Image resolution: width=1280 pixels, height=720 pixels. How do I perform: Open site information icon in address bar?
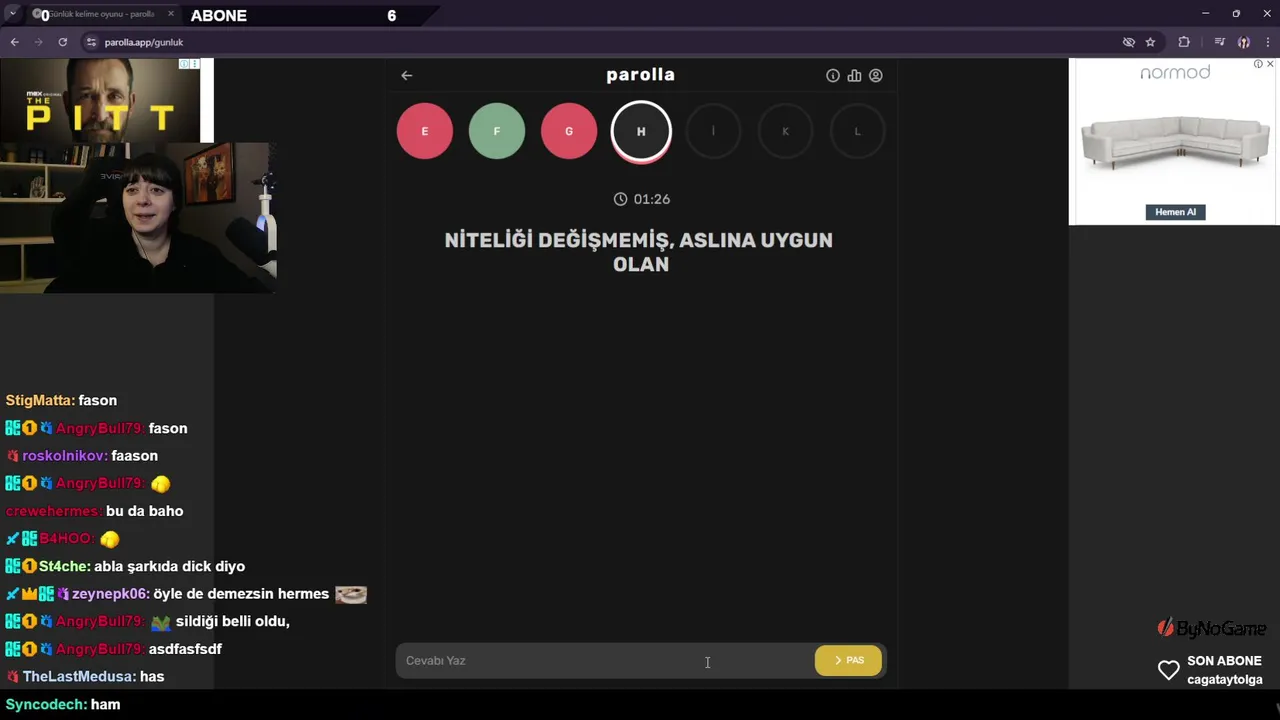91,42
